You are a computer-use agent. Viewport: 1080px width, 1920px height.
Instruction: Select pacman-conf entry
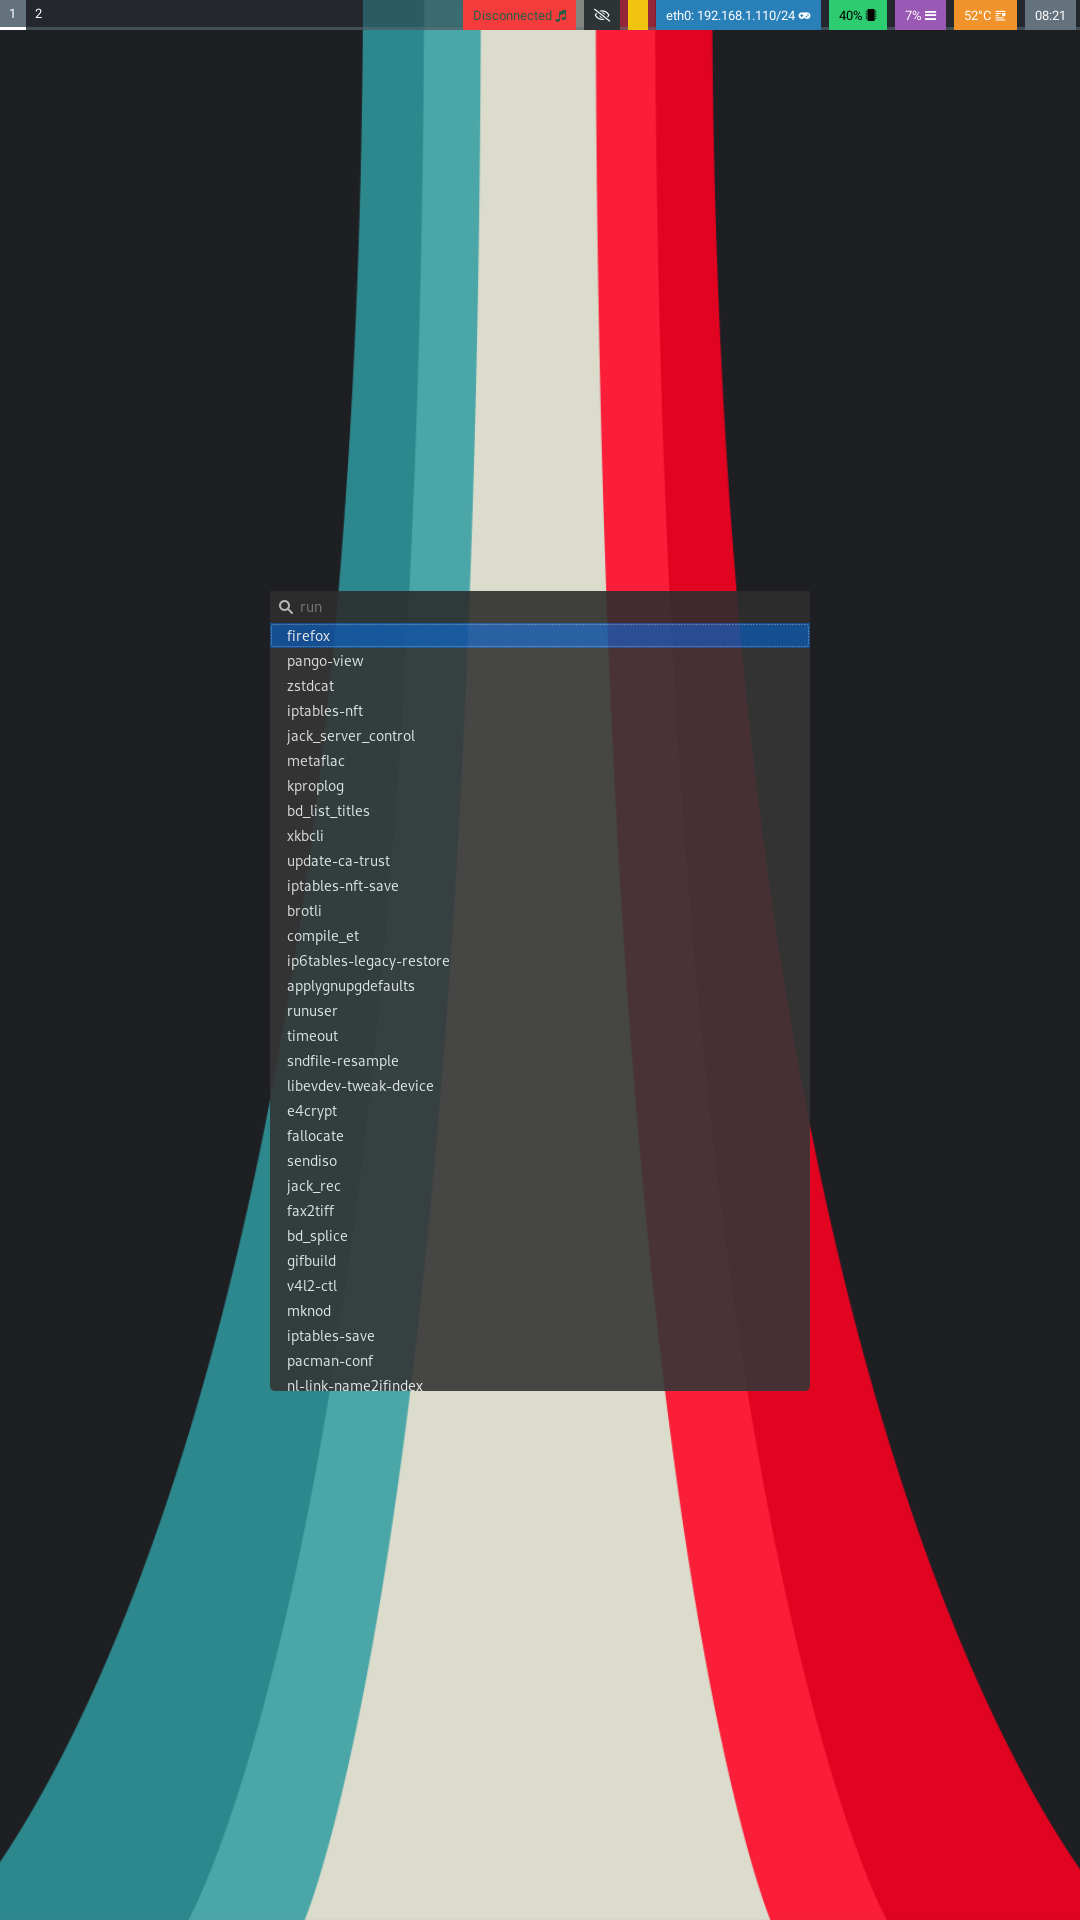pos(540,1361)
